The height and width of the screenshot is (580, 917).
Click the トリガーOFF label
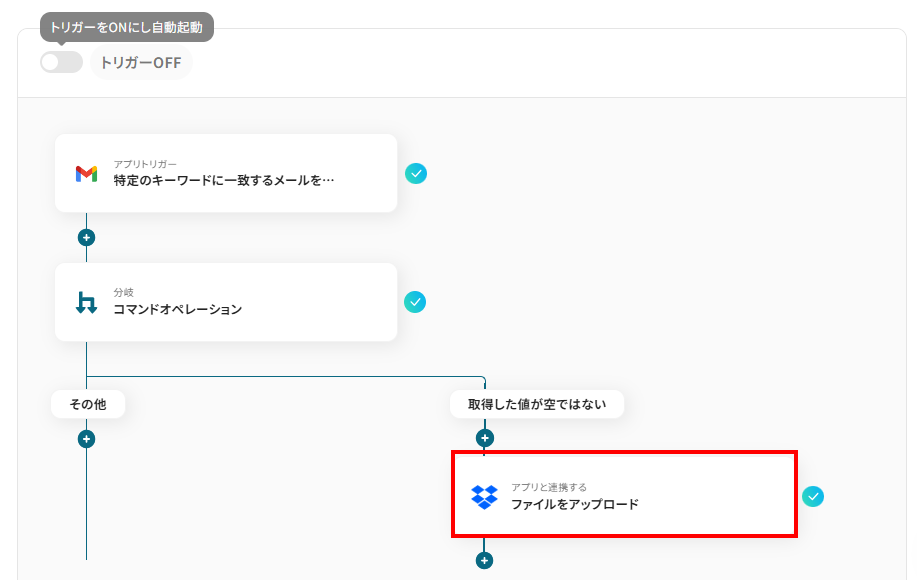(x=141, y=63)
